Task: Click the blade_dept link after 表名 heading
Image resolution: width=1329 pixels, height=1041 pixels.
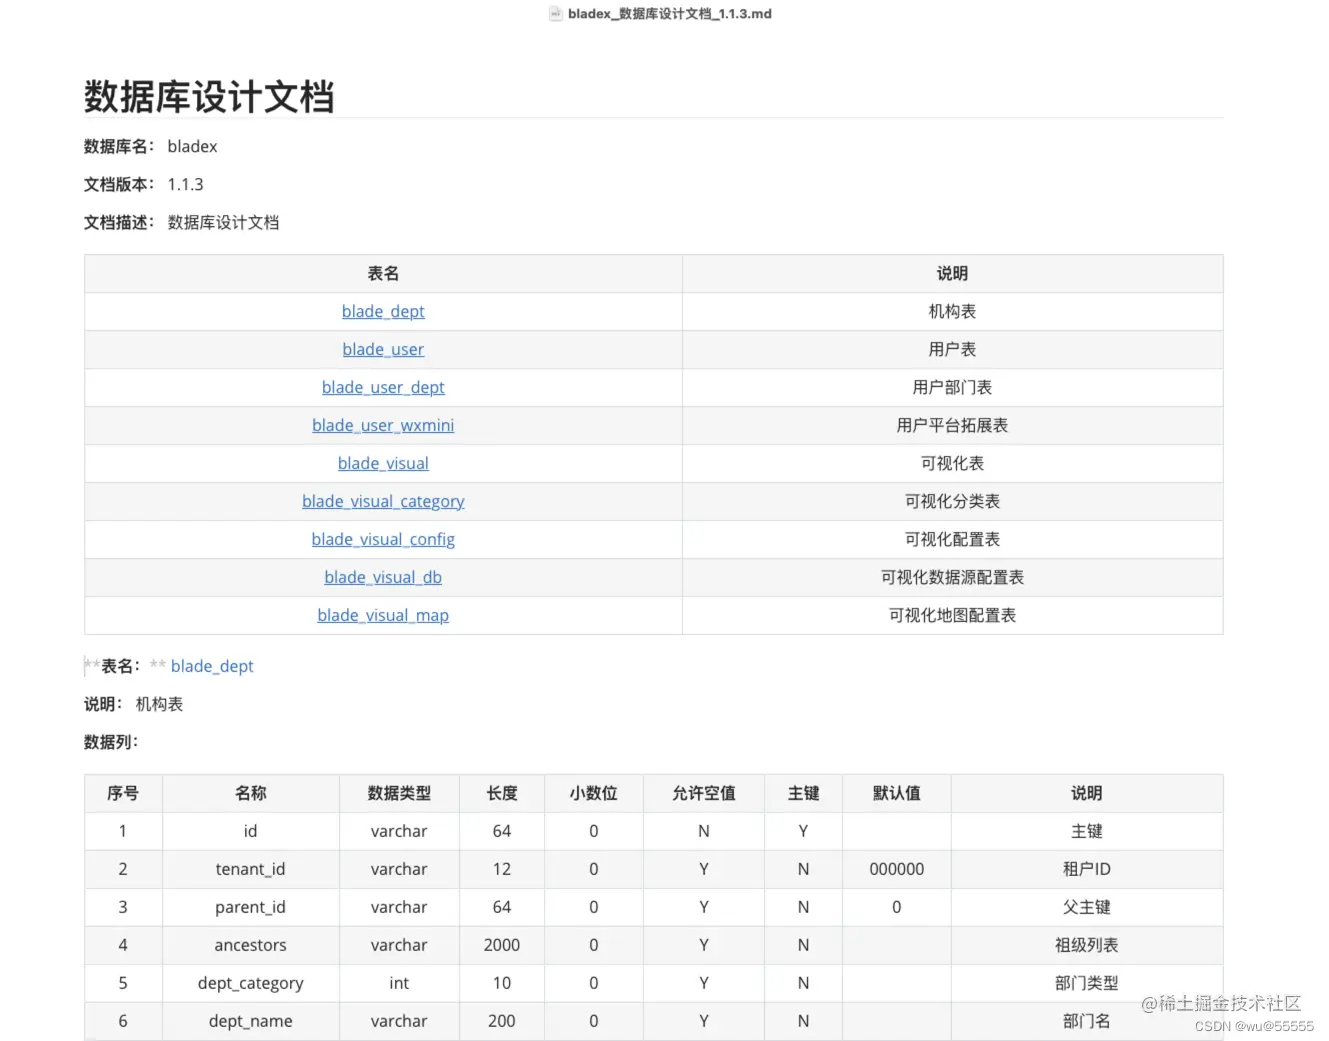Action: click(x=212, y=666)
